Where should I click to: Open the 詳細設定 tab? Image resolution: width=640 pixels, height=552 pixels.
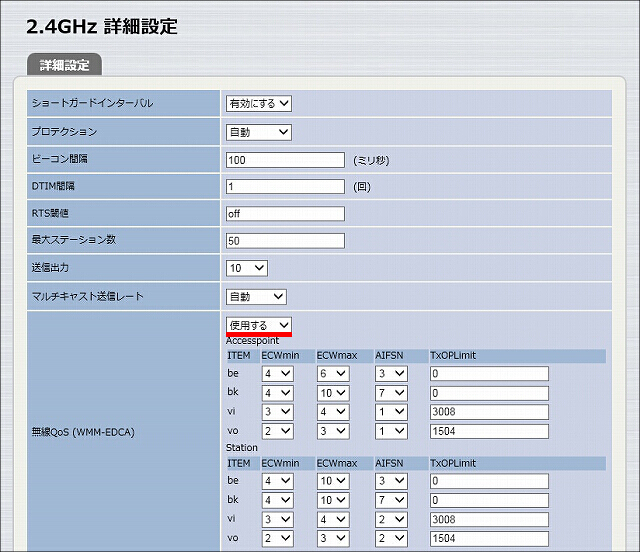[x=64, y=65]
